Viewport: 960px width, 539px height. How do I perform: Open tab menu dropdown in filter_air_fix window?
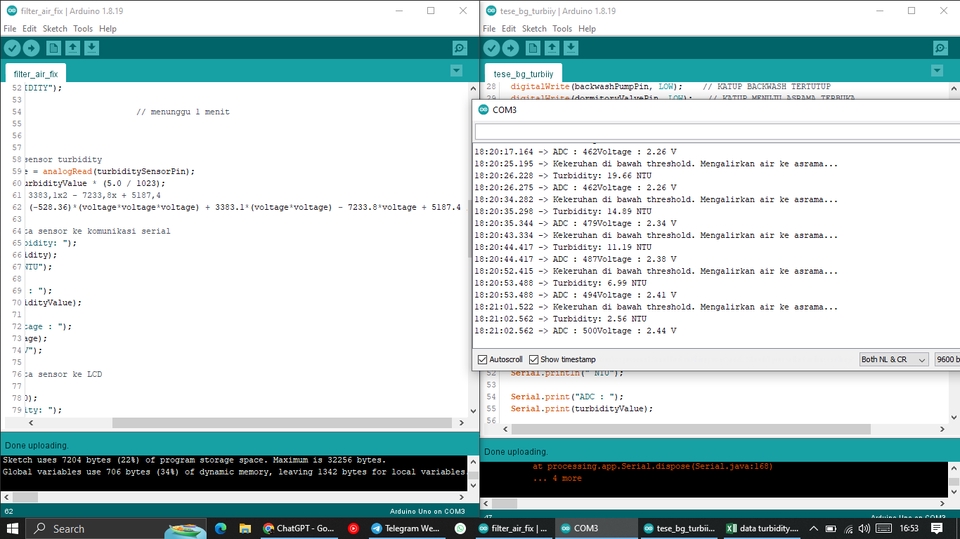point(456,70)
